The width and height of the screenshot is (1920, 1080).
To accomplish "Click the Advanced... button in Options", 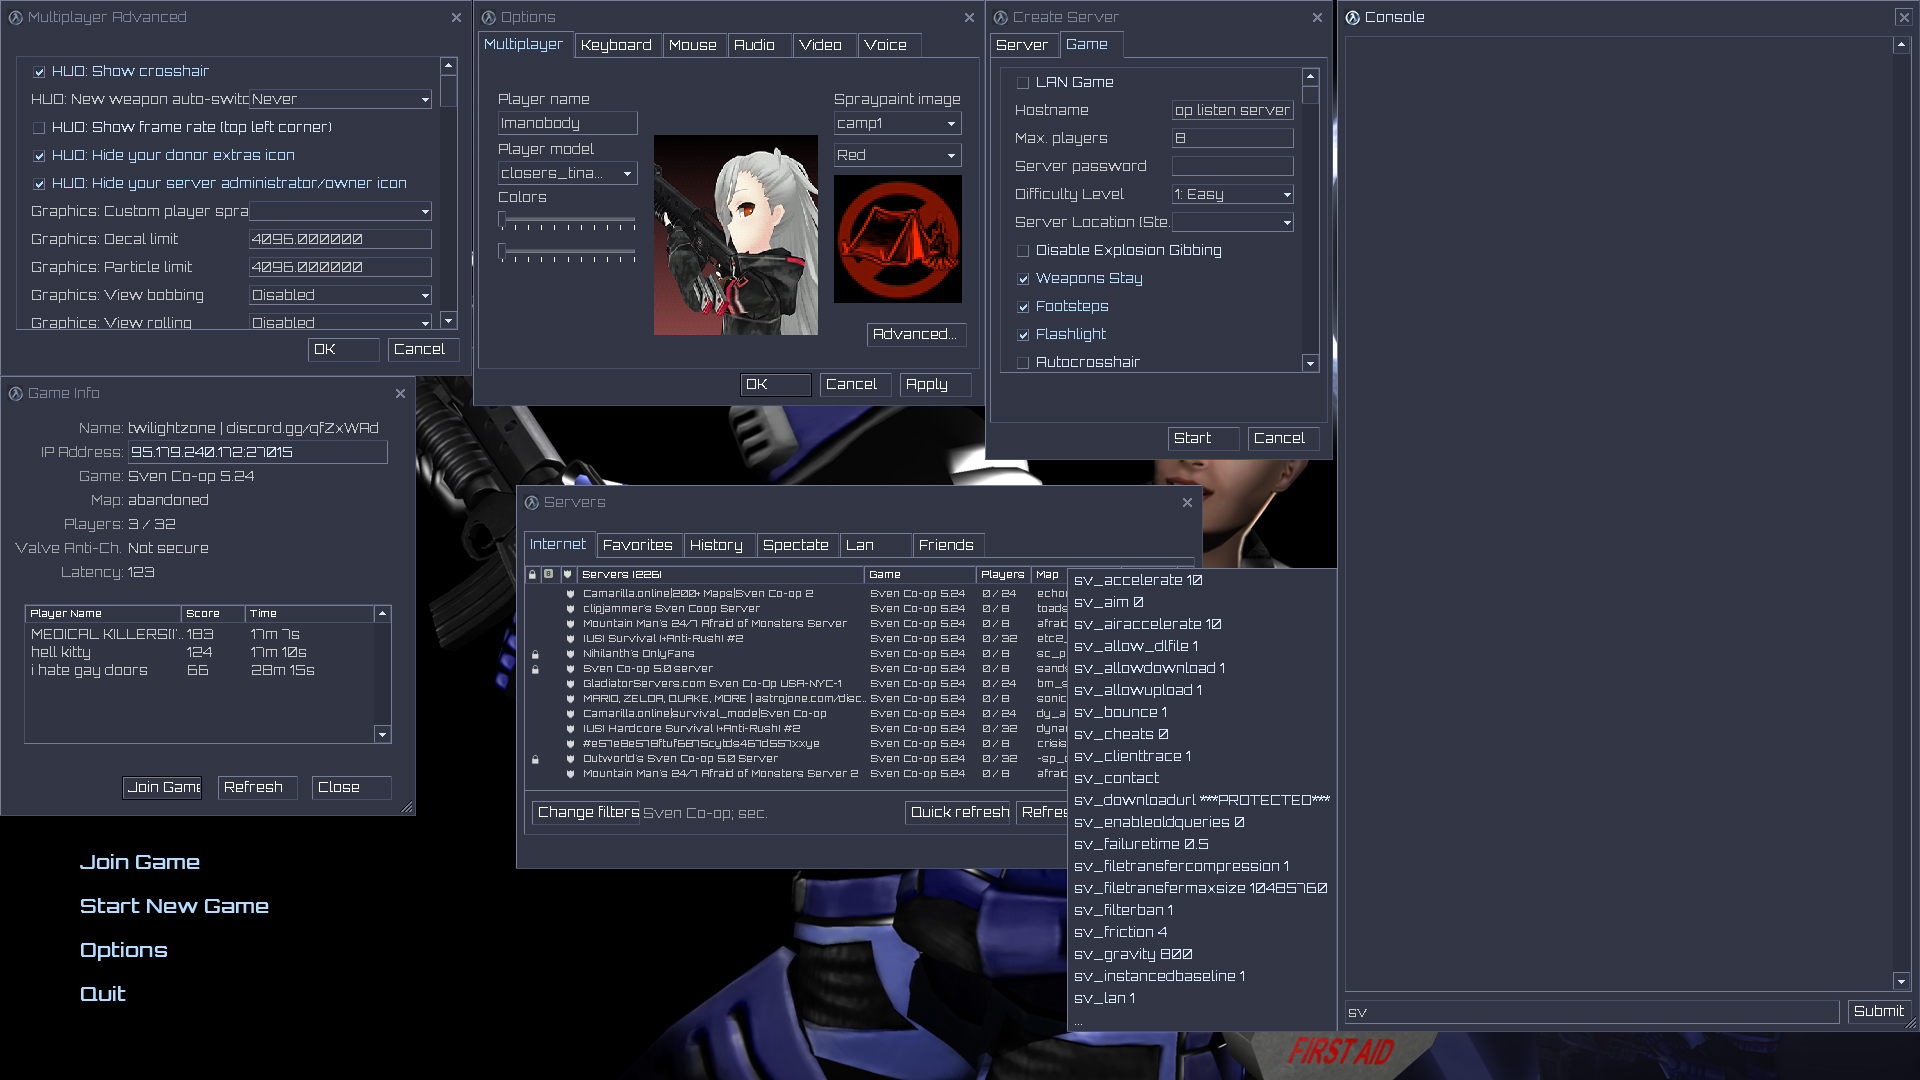I will point(915,335).
